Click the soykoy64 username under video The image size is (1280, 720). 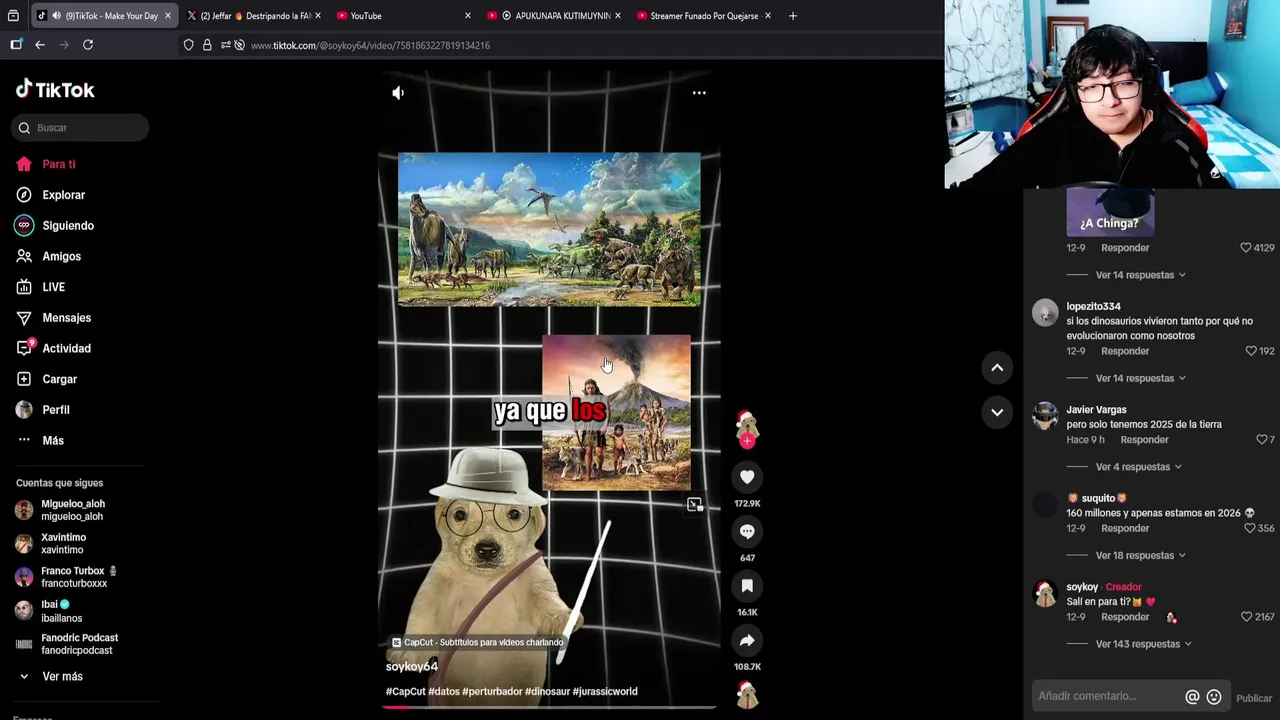tap(412, 666)
